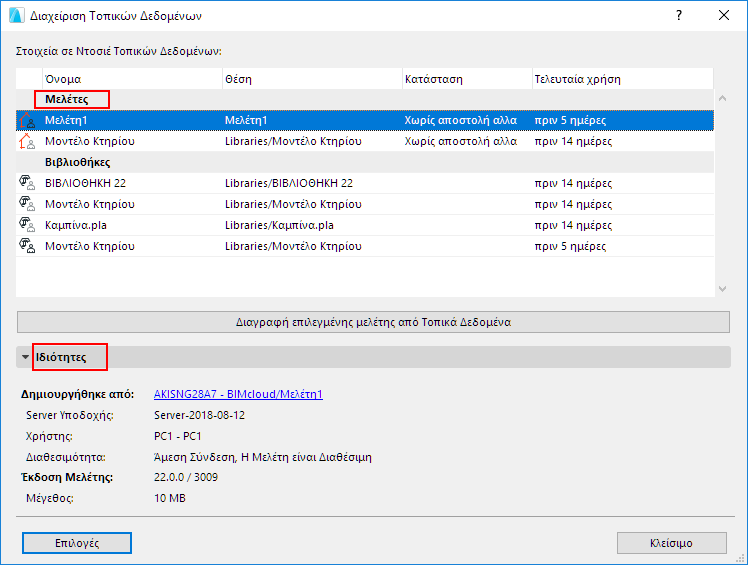The image size is (748, 565).
Task: Click the Επιλογές button
Action: [x=77, y=543]
